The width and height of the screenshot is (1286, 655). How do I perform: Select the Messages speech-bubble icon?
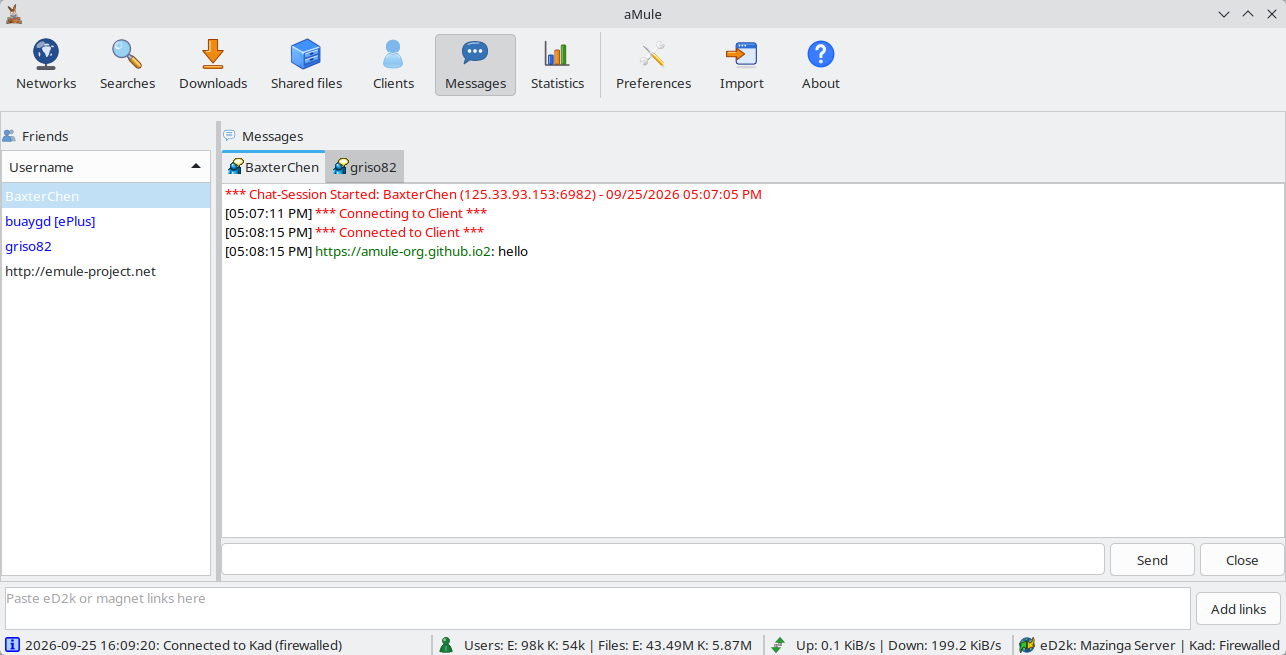(475, 53)
